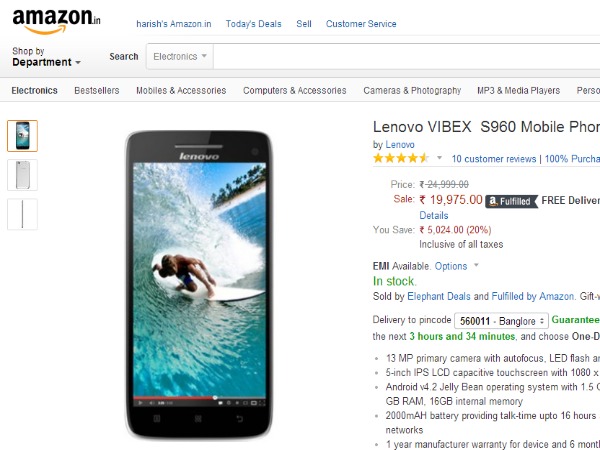Select the front view phone thumbnail
This screenshot has width=600, height=450.
point(23,136)
